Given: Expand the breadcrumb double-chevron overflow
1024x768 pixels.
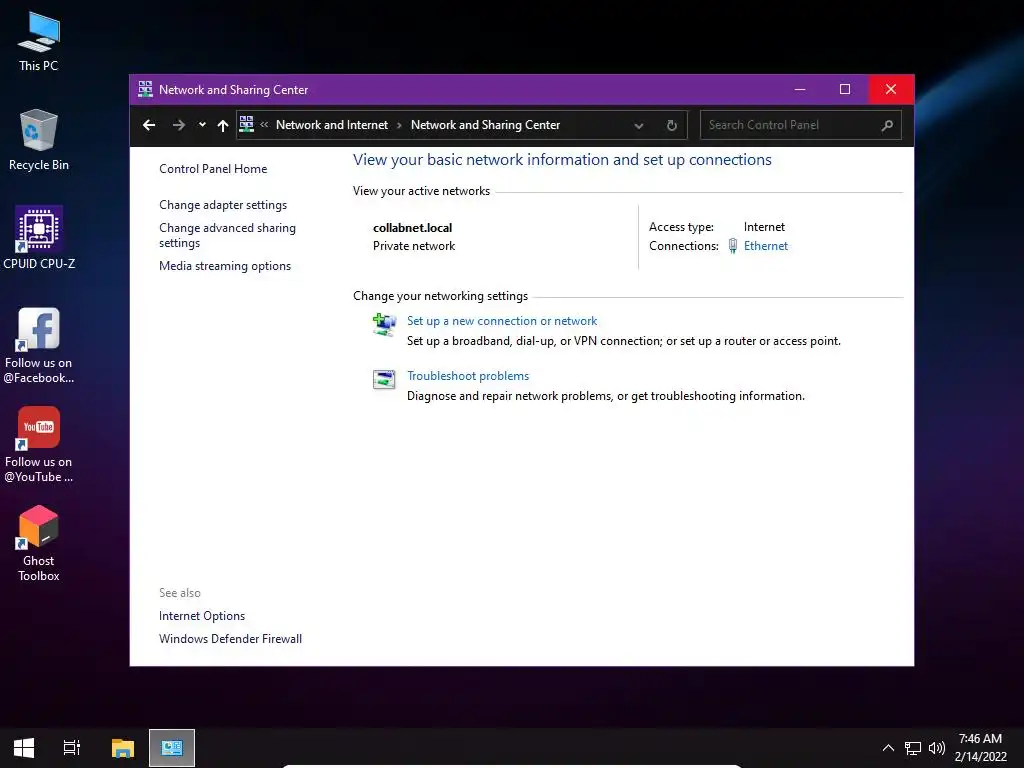Looking at the screenshot, I should (x=264, y=125).
